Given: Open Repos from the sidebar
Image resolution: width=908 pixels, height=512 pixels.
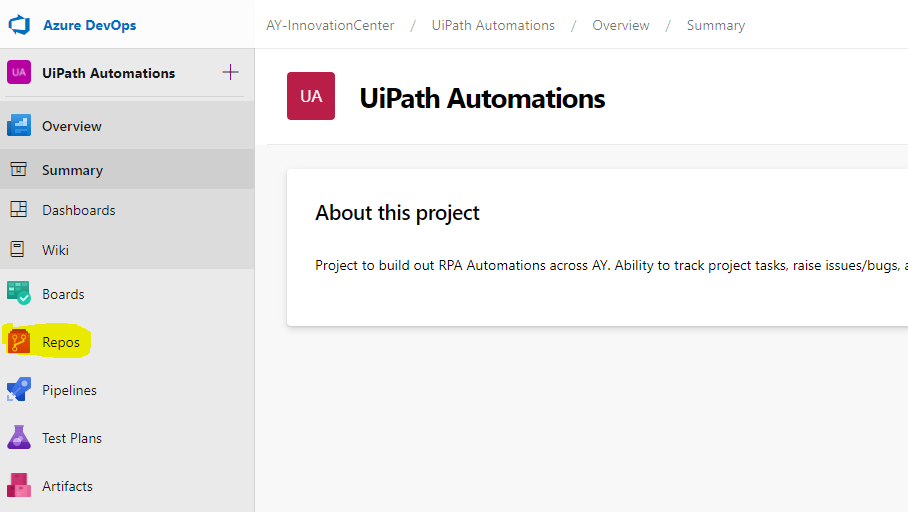Looking at the screenshot, I should click(x=61, y=342).
